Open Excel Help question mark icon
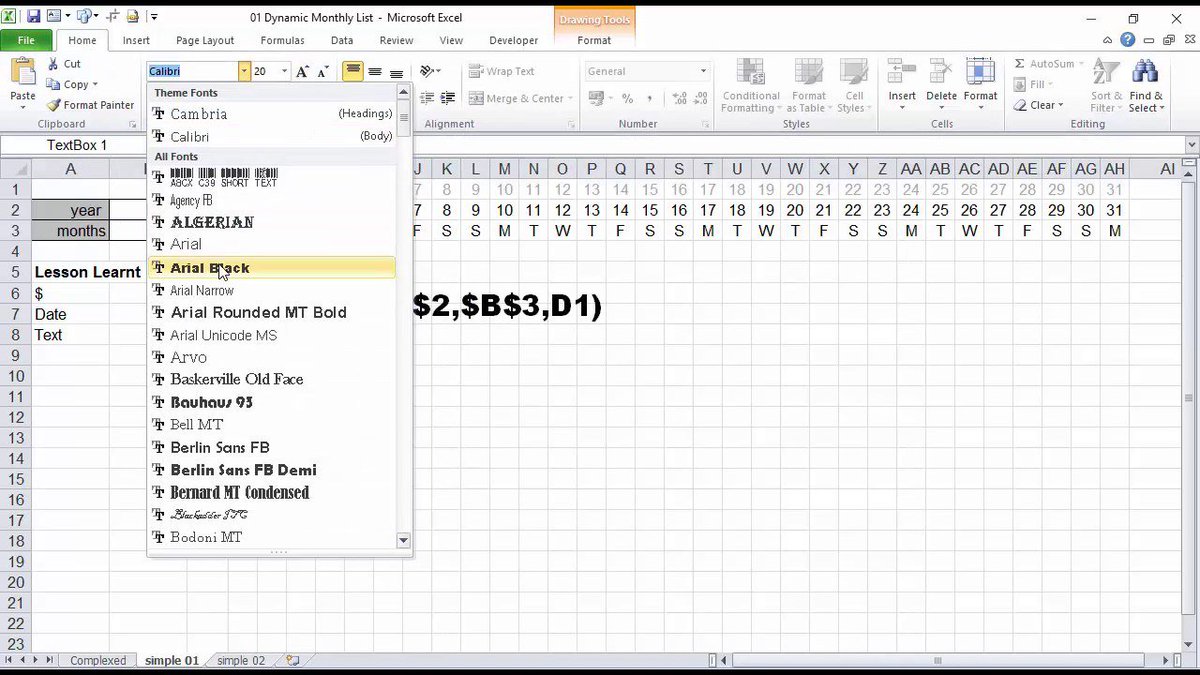 point(1127,41)
